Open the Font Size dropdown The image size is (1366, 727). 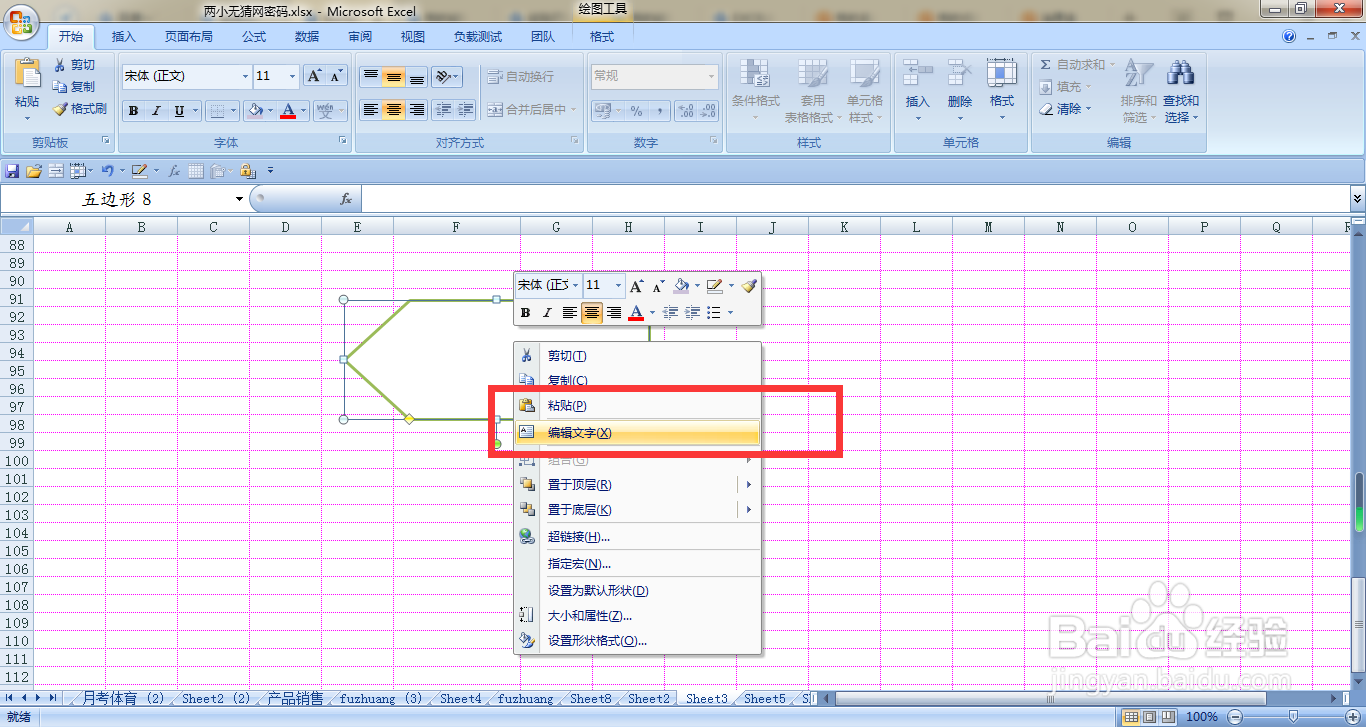[290, 76]
